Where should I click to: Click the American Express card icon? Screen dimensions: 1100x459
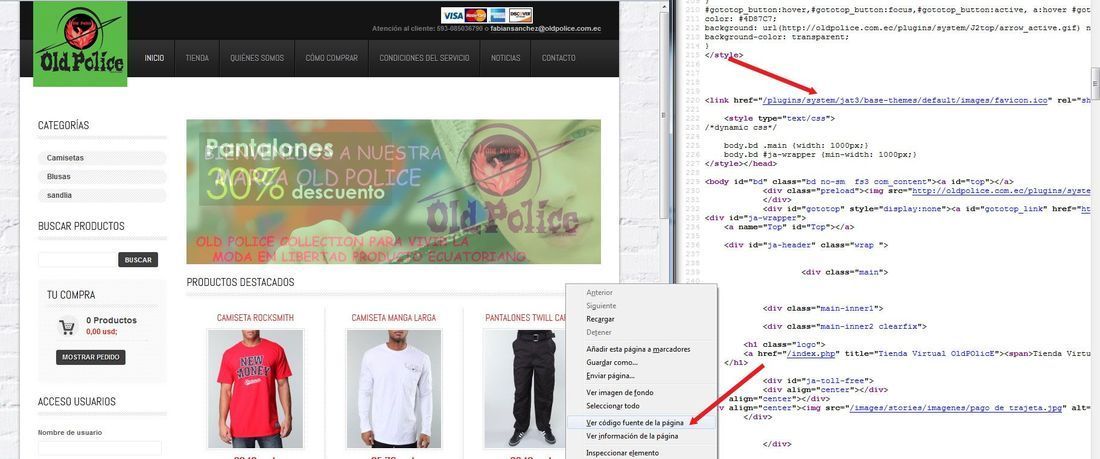pyautogui.click(x=498, y=15)
